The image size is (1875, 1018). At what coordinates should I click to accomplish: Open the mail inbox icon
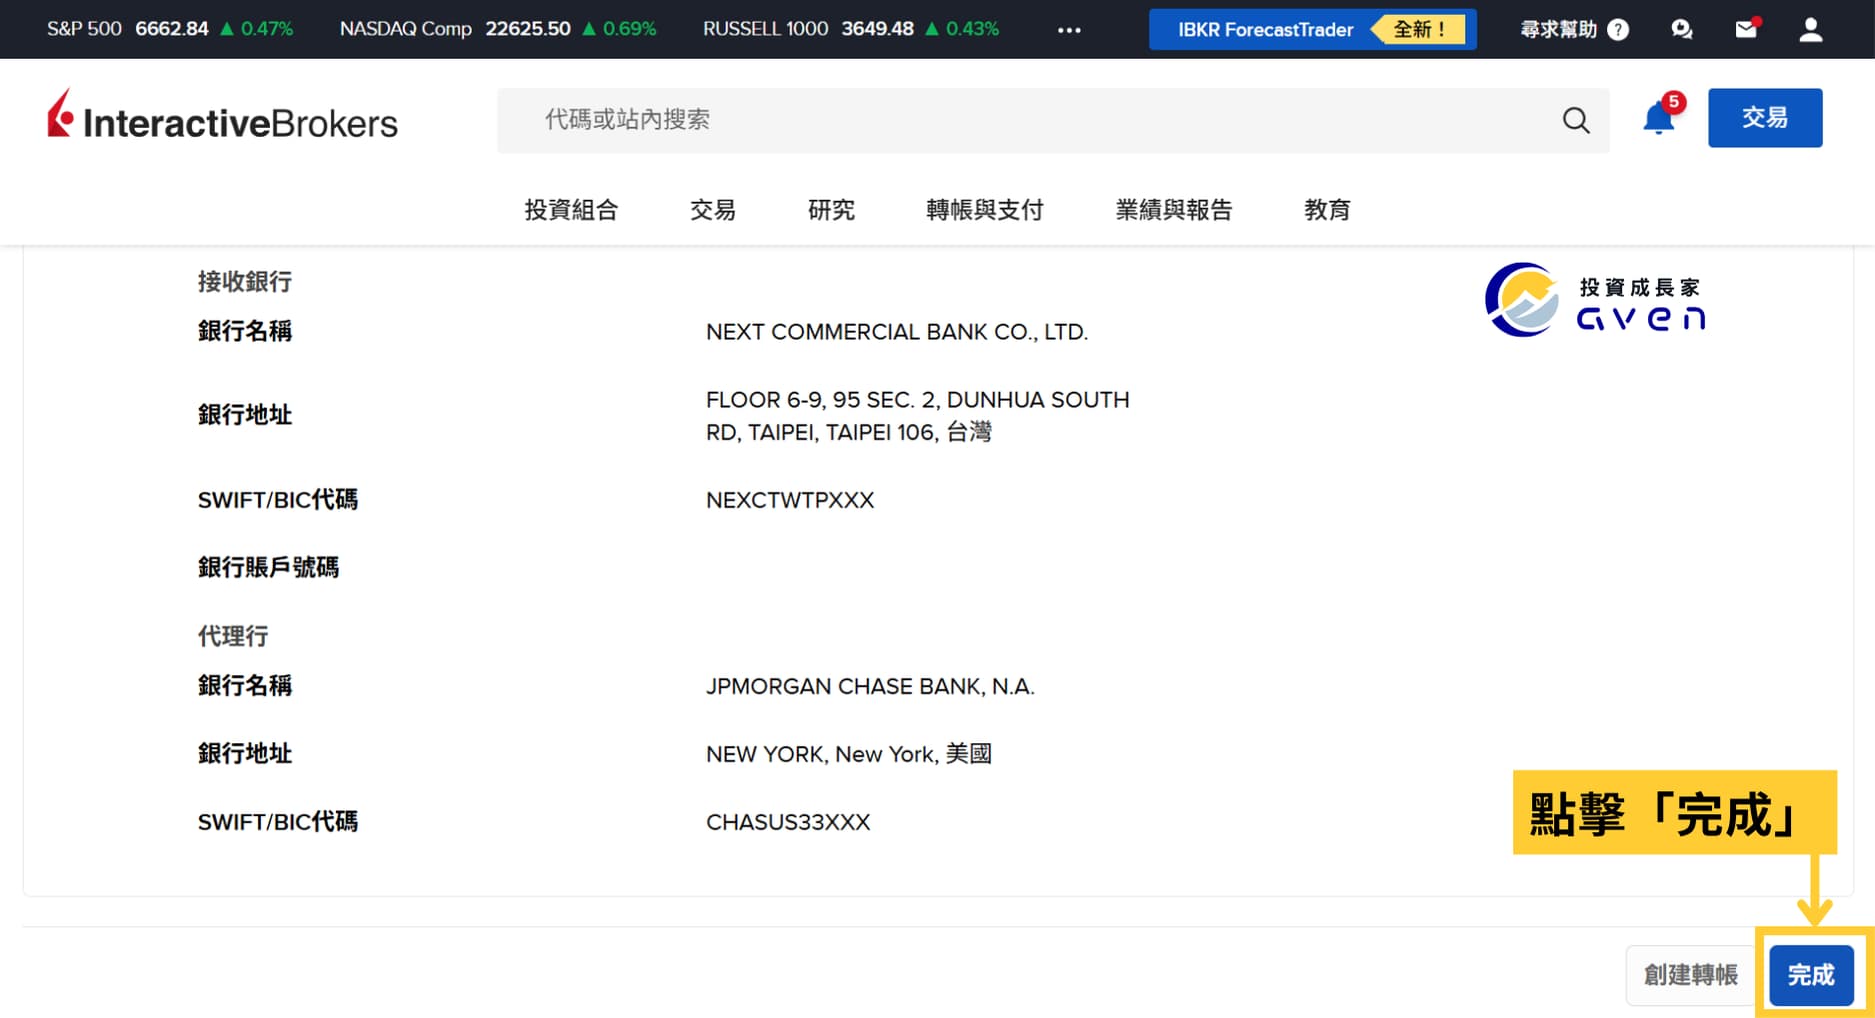pyautogui.click(x=1746, y=30)
